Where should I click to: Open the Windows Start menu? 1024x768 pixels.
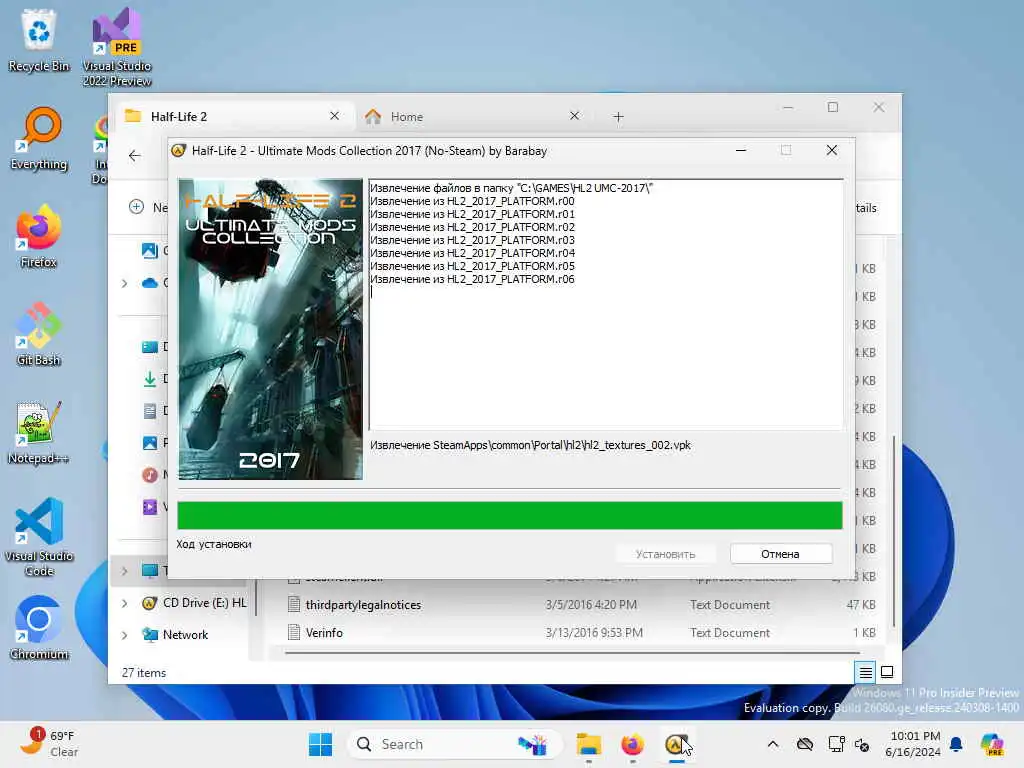click(x=321, y=744)
